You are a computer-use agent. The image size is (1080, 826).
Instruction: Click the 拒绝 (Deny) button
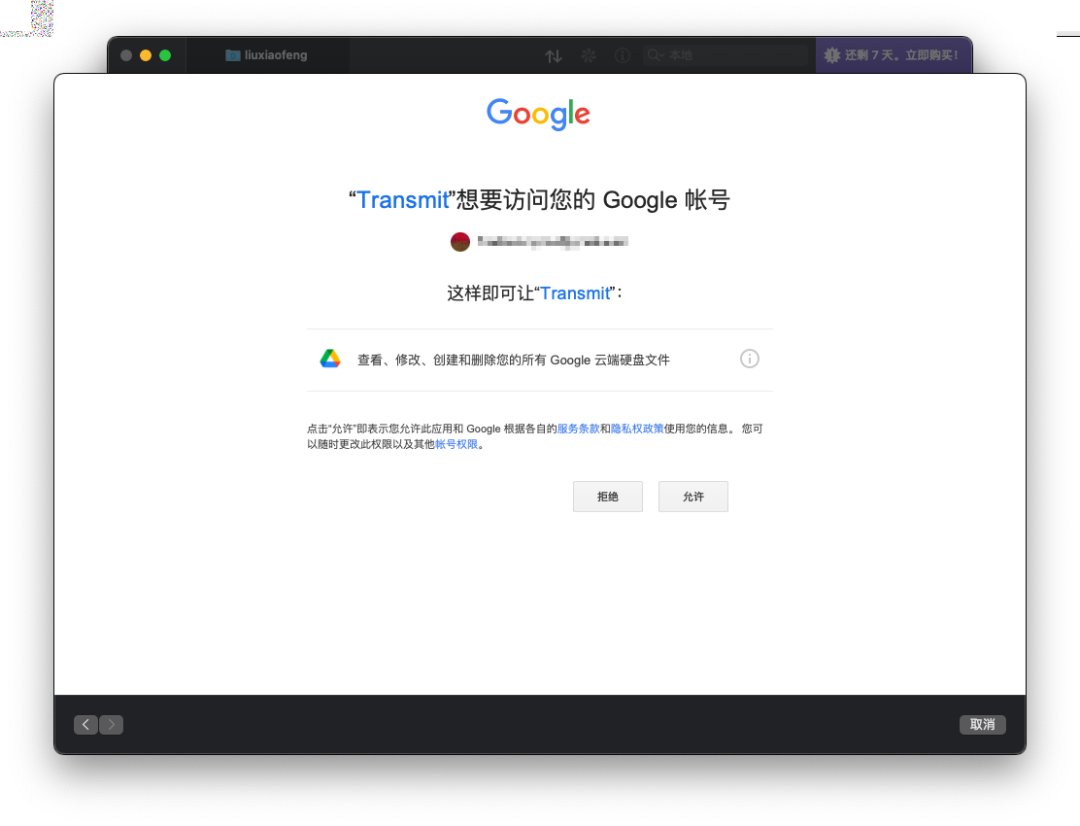coord(608,497)
